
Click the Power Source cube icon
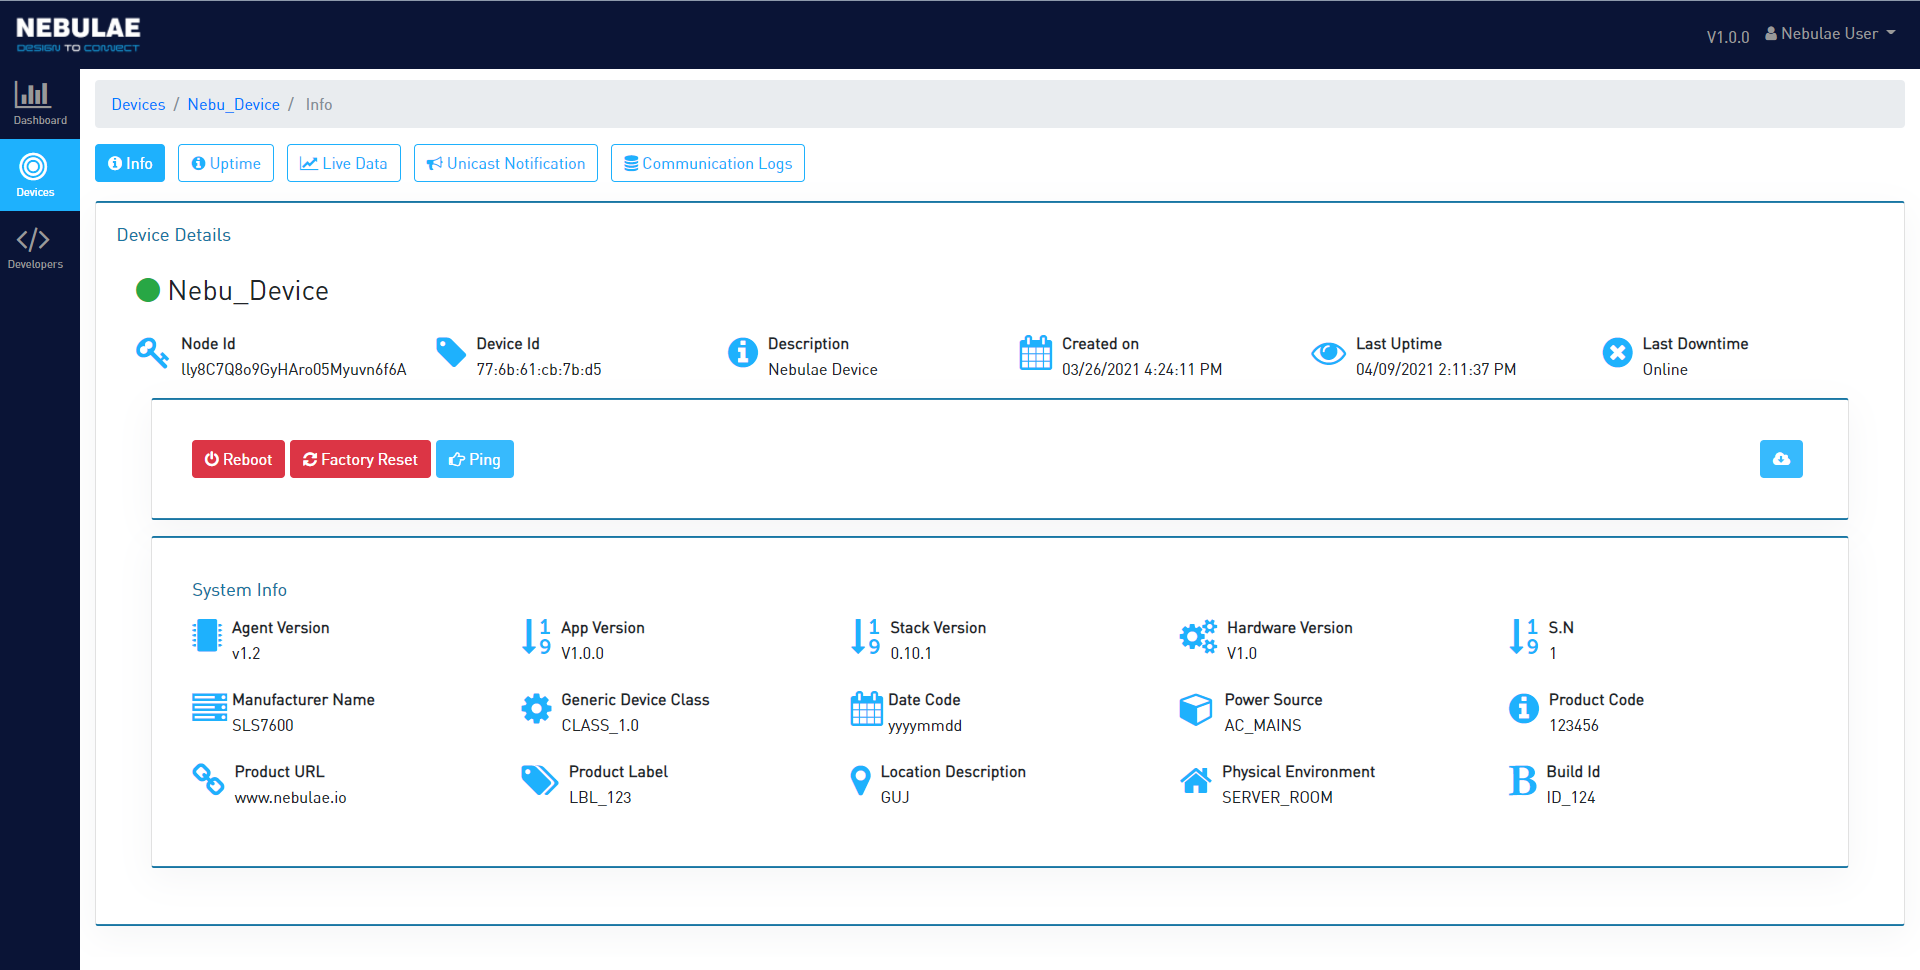tap(1196, 709)
